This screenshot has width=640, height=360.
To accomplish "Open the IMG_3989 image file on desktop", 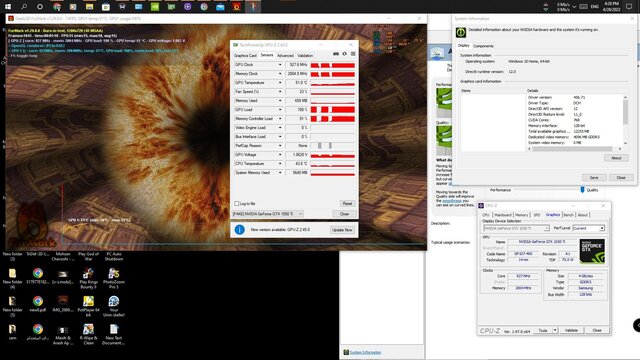I will point(62,304).
